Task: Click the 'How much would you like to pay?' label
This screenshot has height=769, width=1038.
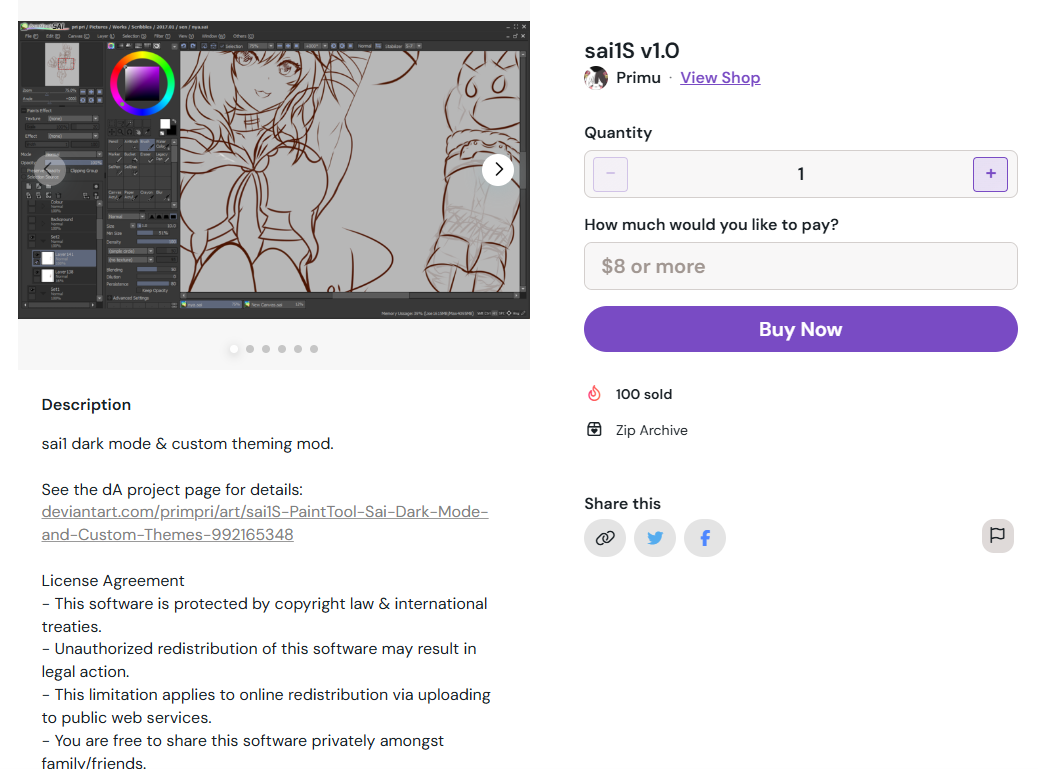Action: [x=711, y=225]
